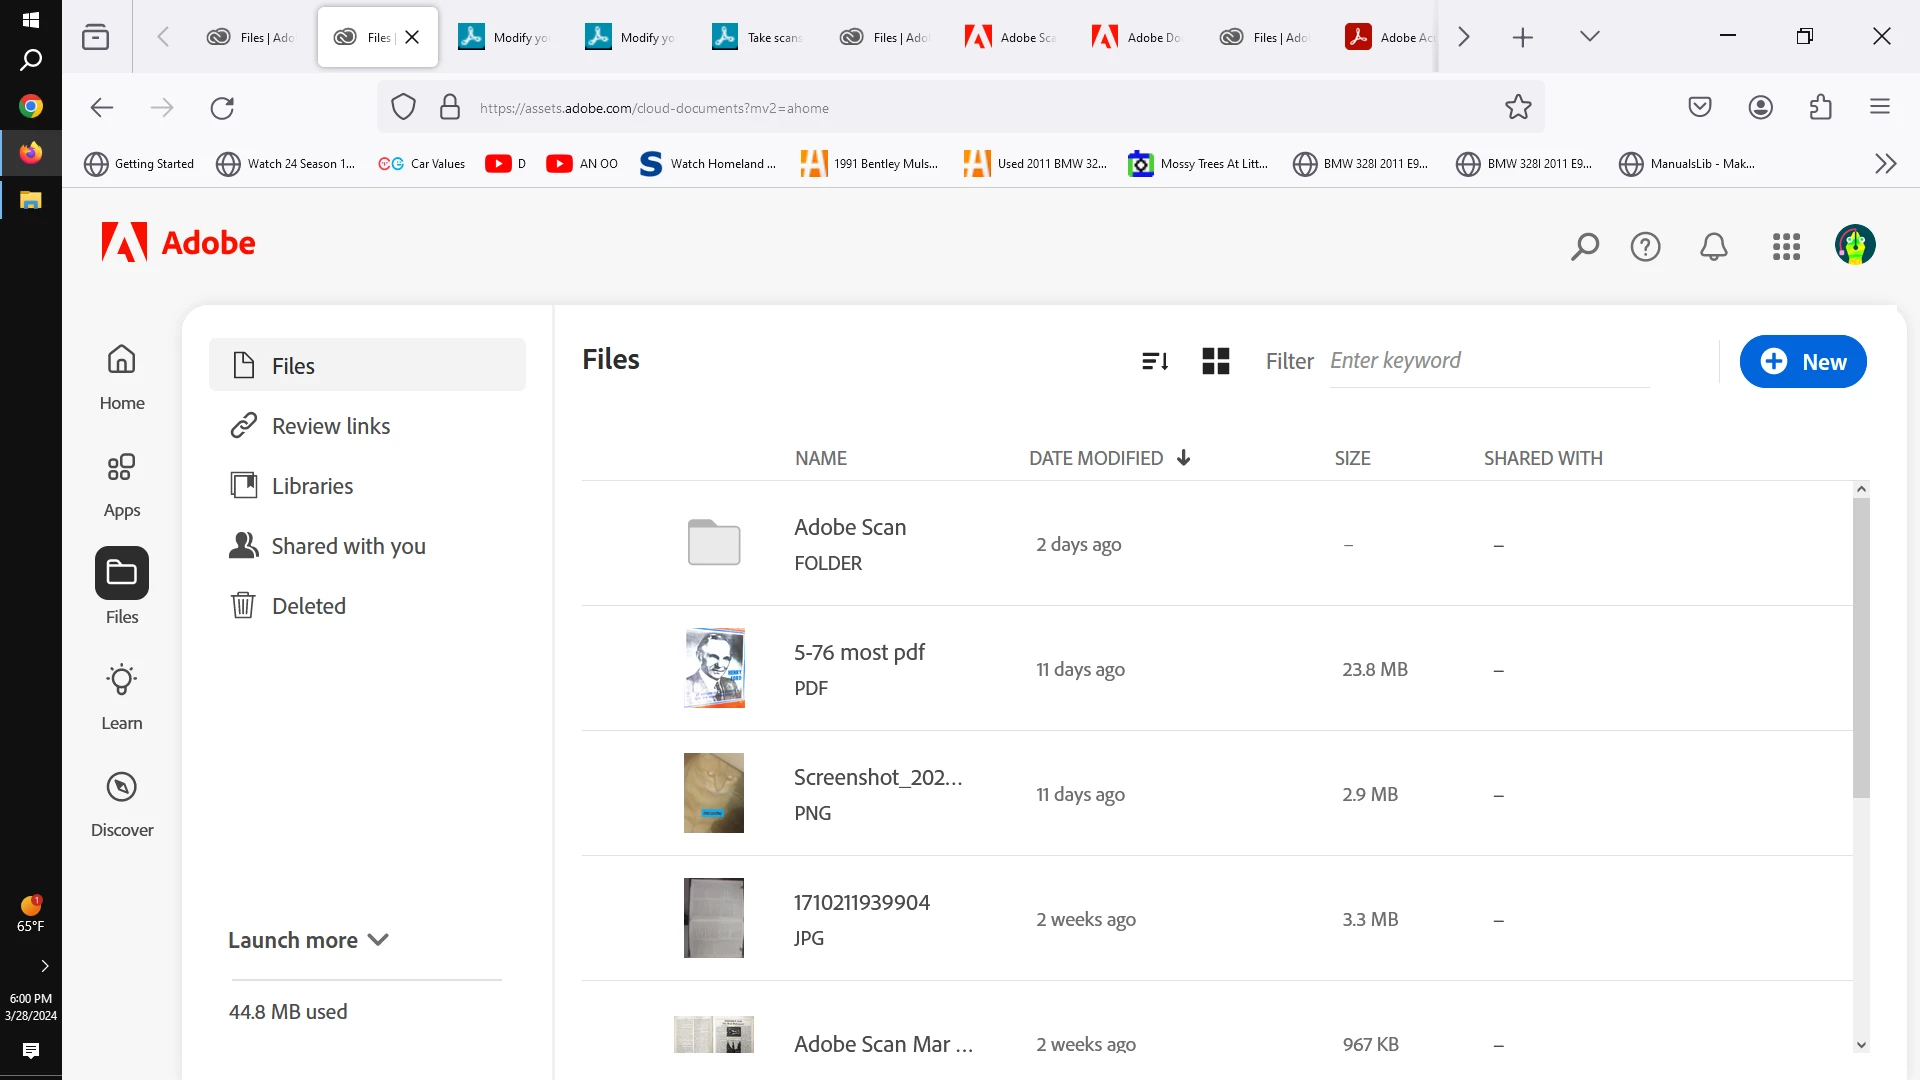Open the notifications bell
The image size is (1920, 1080).
[x=1714, y=246]
